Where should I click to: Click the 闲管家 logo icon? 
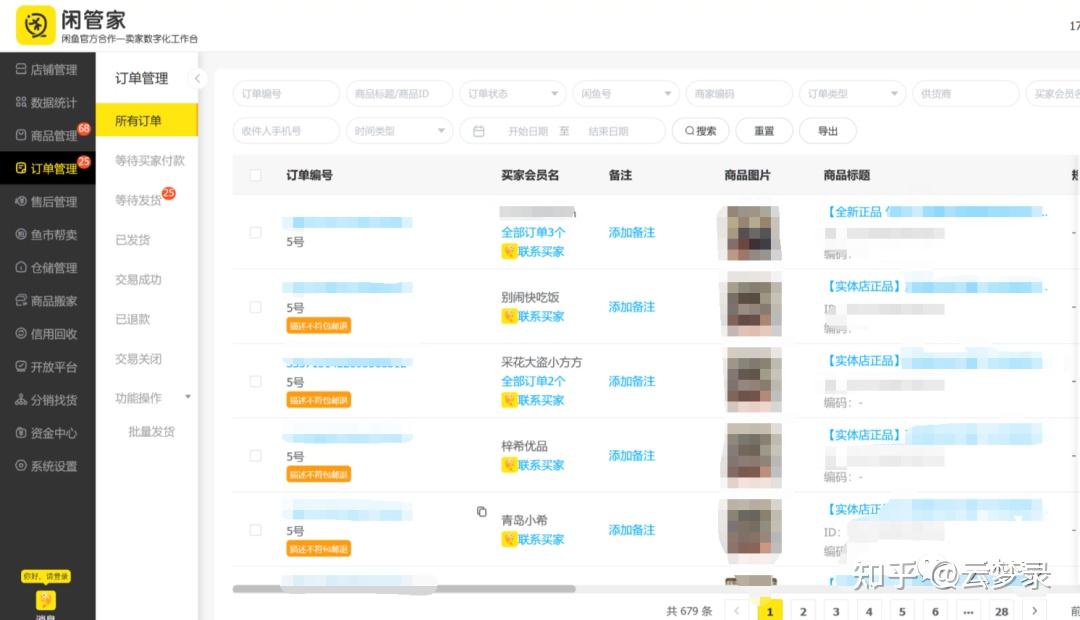pyautogui.click(x=36, y=25)
